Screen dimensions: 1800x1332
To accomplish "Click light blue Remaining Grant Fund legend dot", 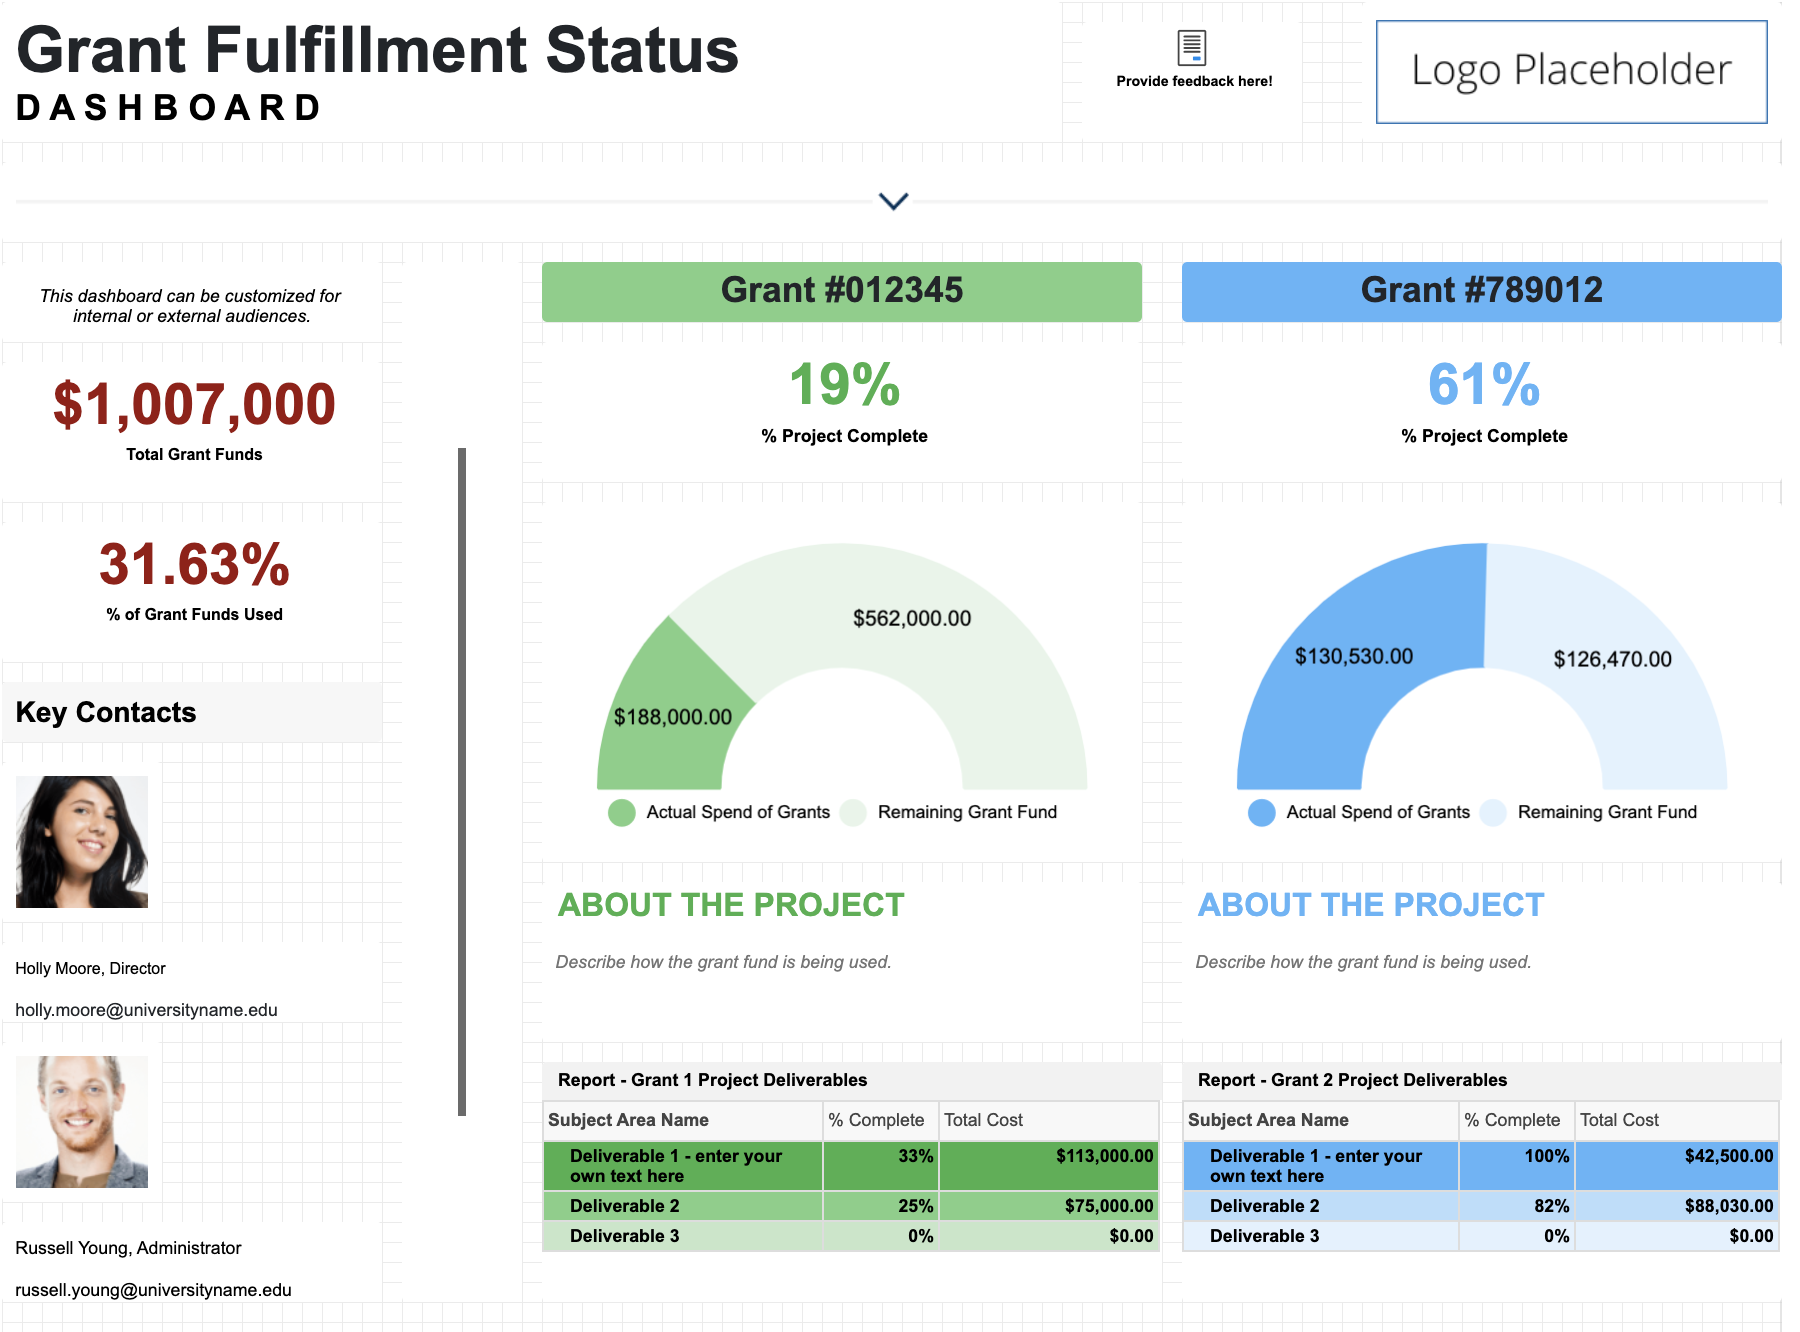I will click(x=1493, y=812).
